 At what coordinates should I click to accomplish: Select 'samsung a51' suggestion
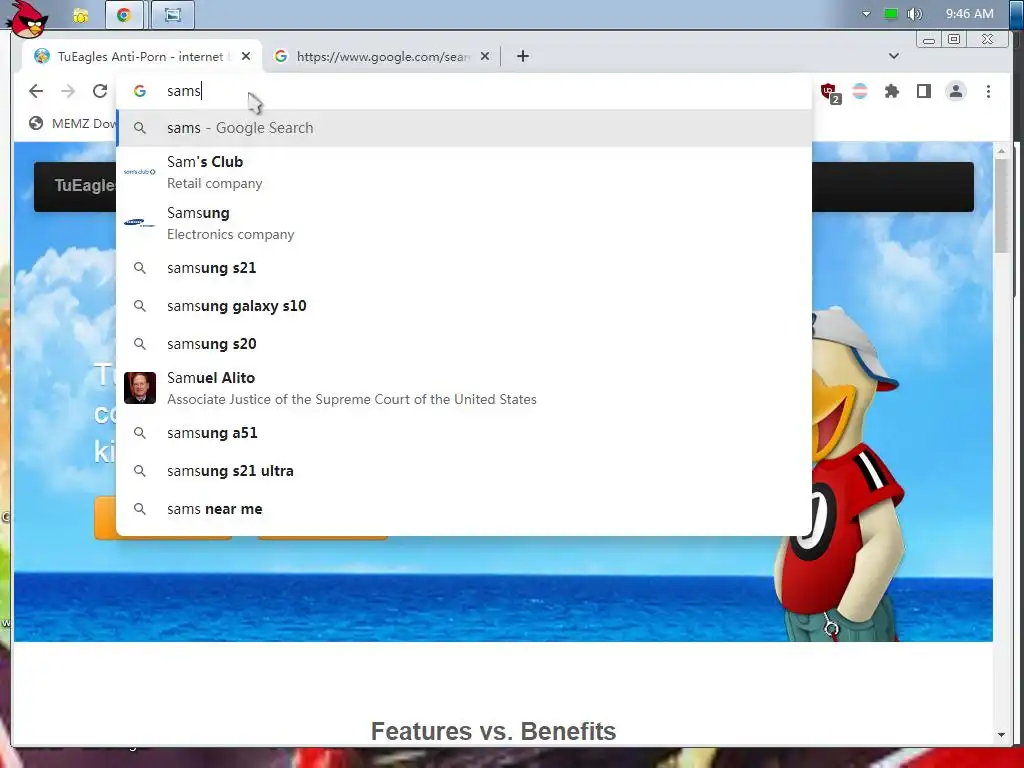tap(464, 433)
